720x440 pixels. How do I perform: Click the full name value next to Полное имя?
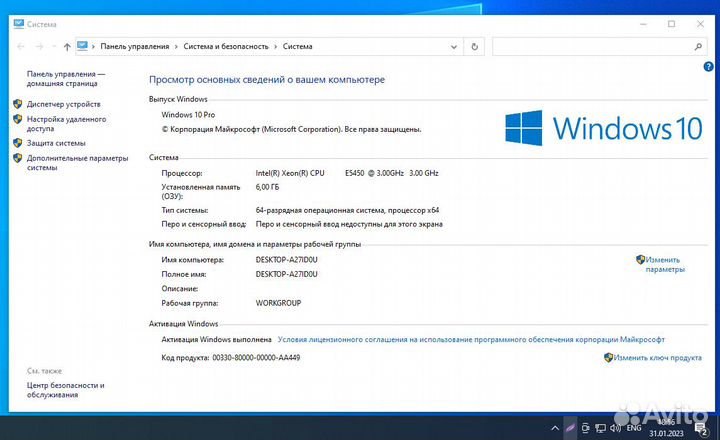[x=287, y=274]
